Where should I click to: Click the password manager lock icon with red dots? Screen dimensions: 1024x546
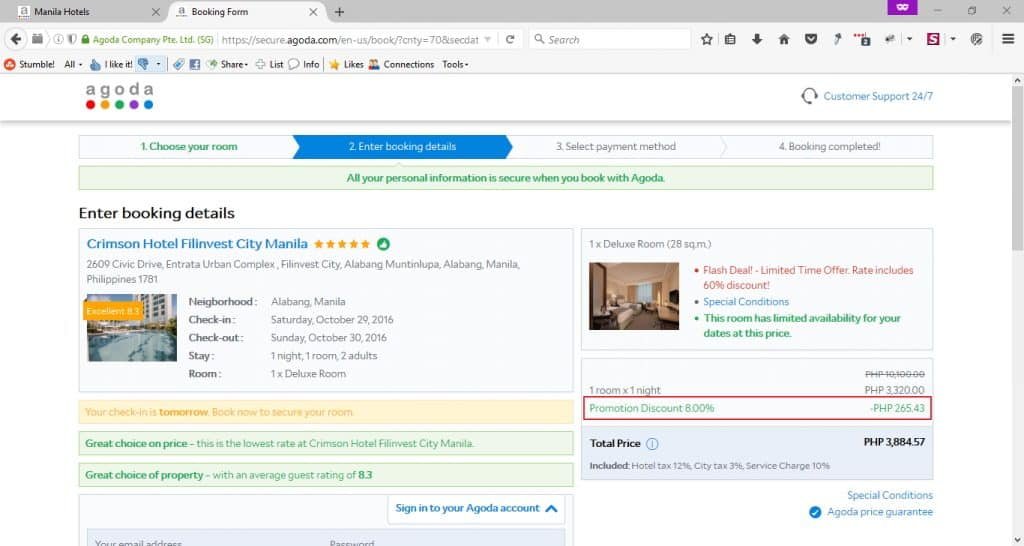pos(862,39)
